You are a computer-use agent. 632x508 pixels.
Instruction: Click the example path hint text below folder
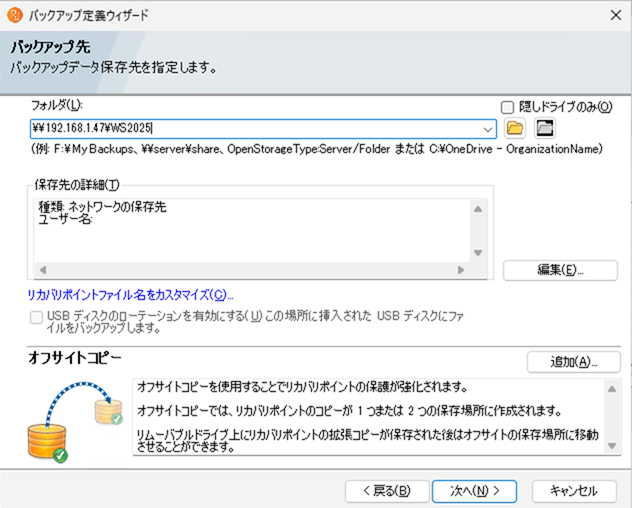coord(317,149)
